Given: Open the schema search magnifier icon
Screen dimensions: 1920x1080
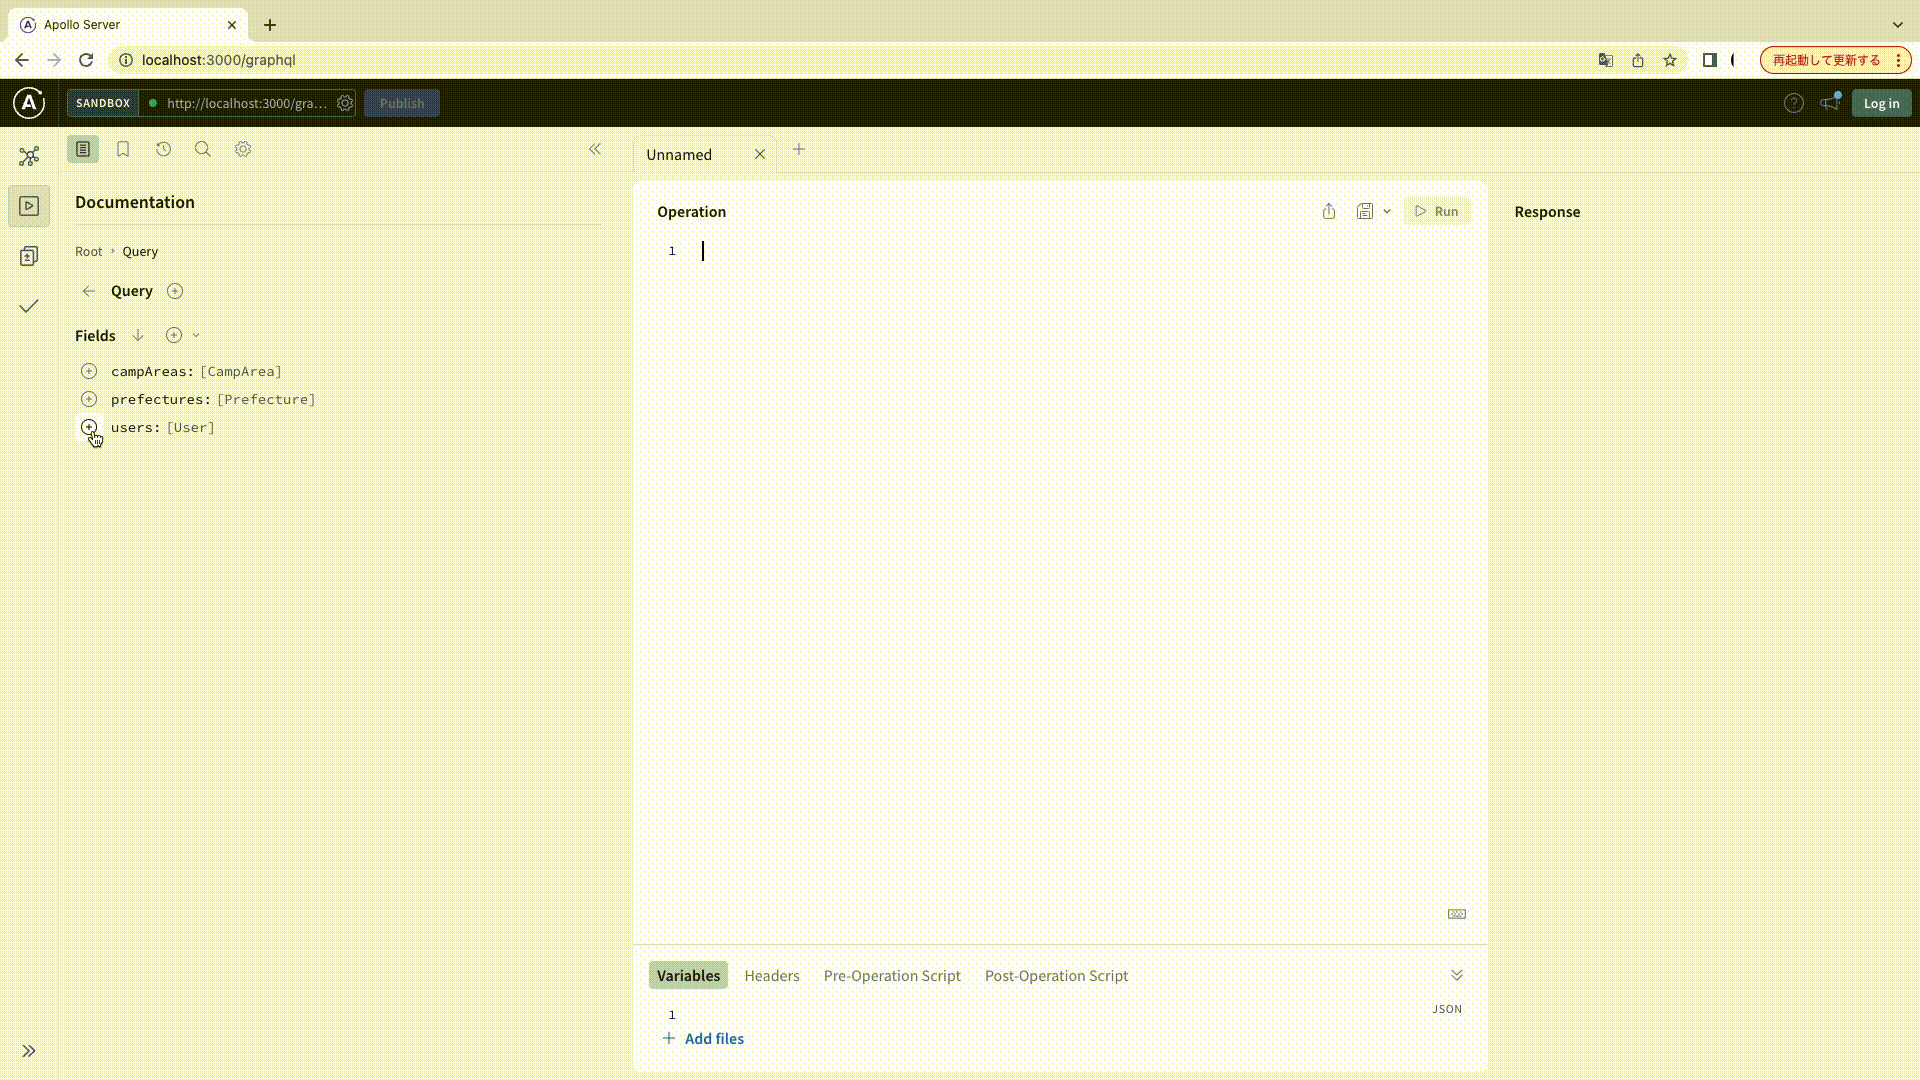Looking at the screenshot, I should click(203, 149).
